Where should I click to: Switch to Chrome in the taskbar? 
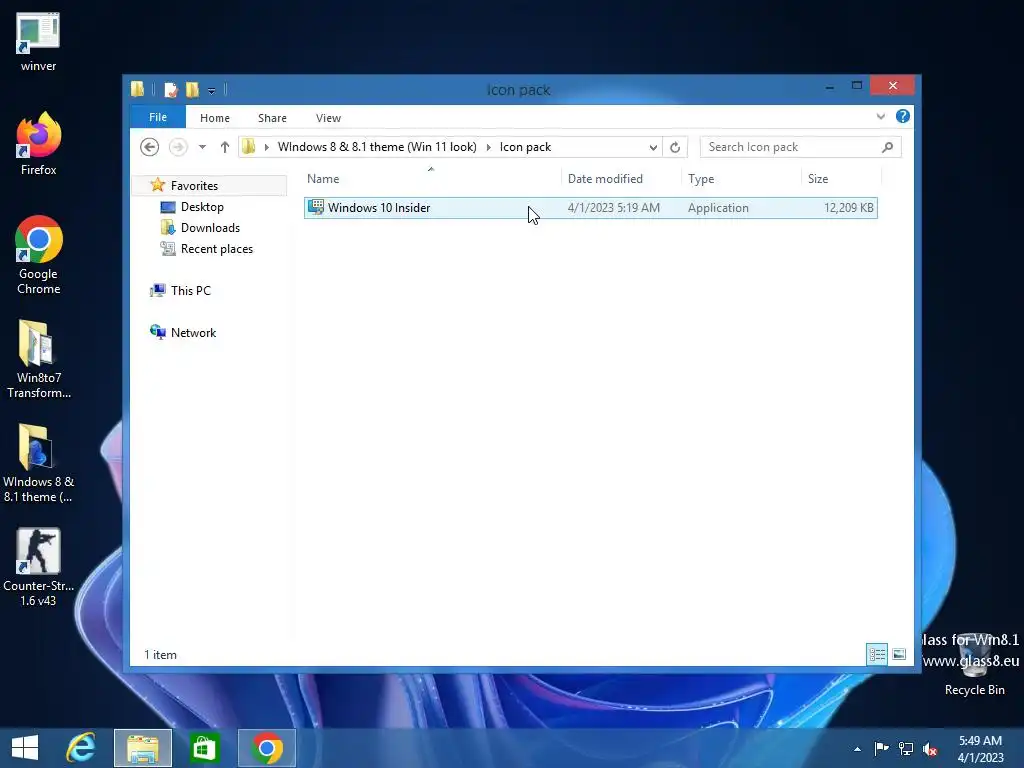pyautogui.click(x=267, y=748)
